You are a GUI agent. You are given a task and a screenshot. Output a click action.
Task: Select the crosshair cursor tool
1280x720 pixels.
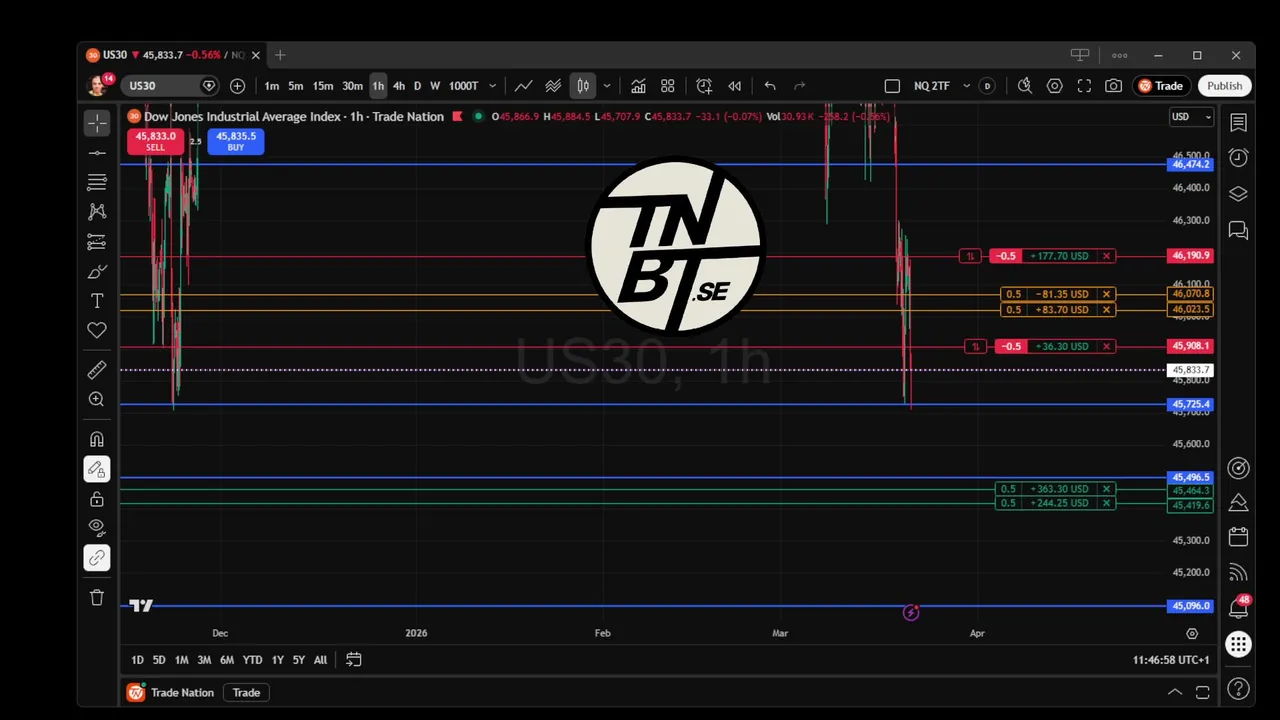click(97, 123)
